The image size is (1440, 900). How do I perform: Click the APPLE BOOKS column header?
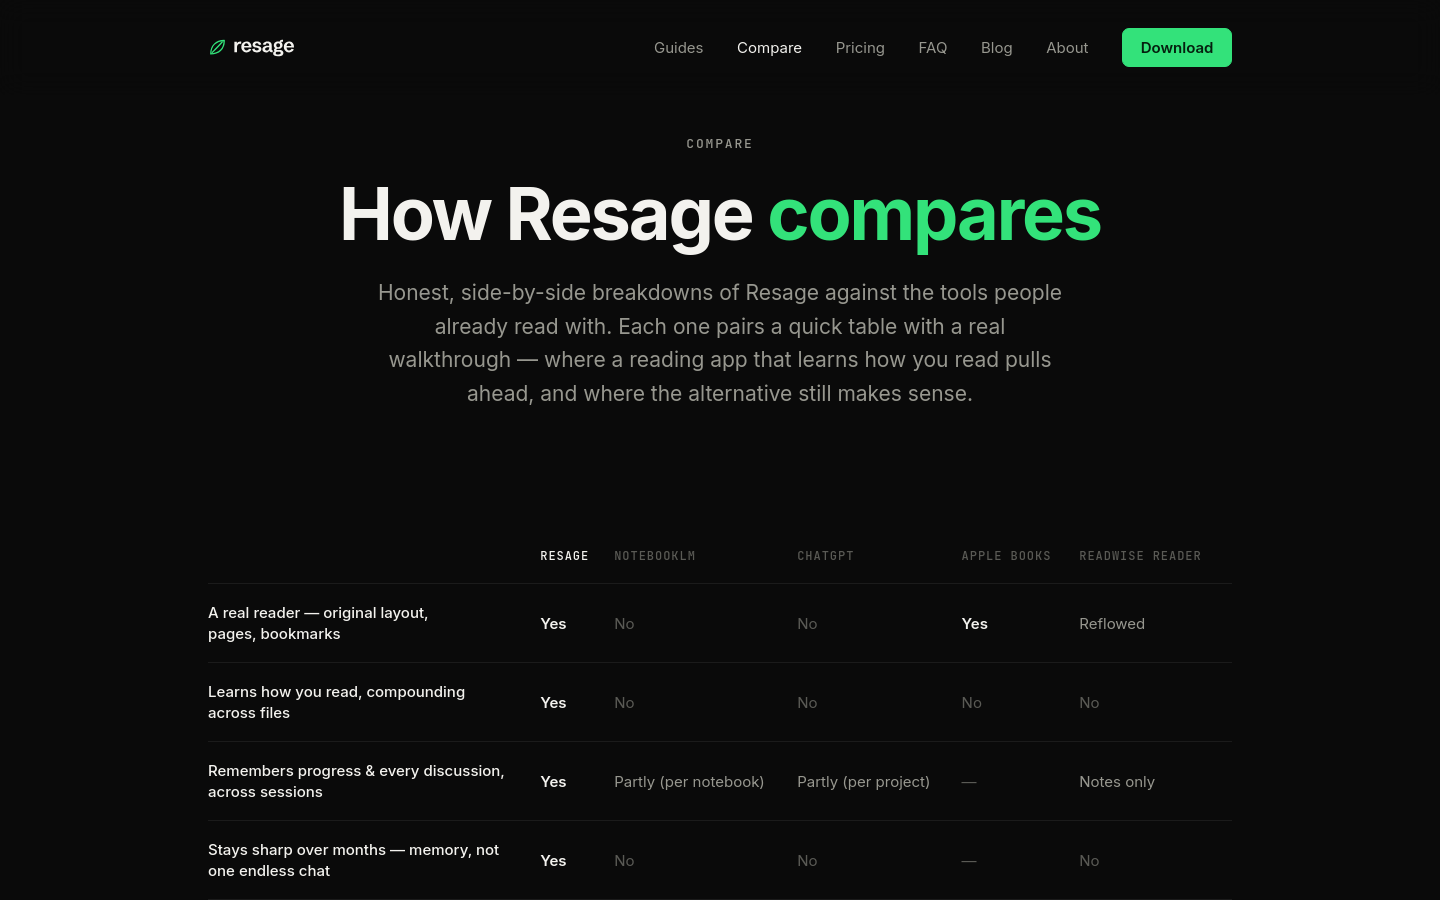(x=1006, y=556)
